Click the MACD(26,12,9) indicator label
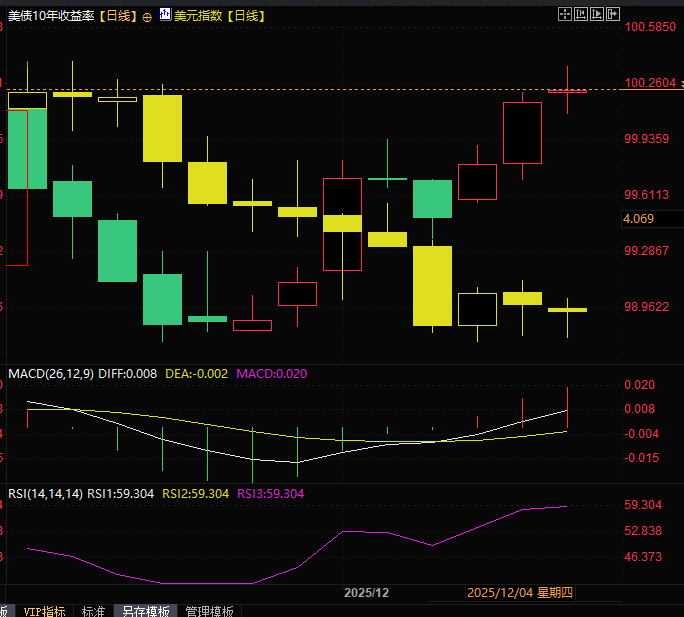Image resolution: width=684 pixels, height=617 pixels. pos(51,374)
